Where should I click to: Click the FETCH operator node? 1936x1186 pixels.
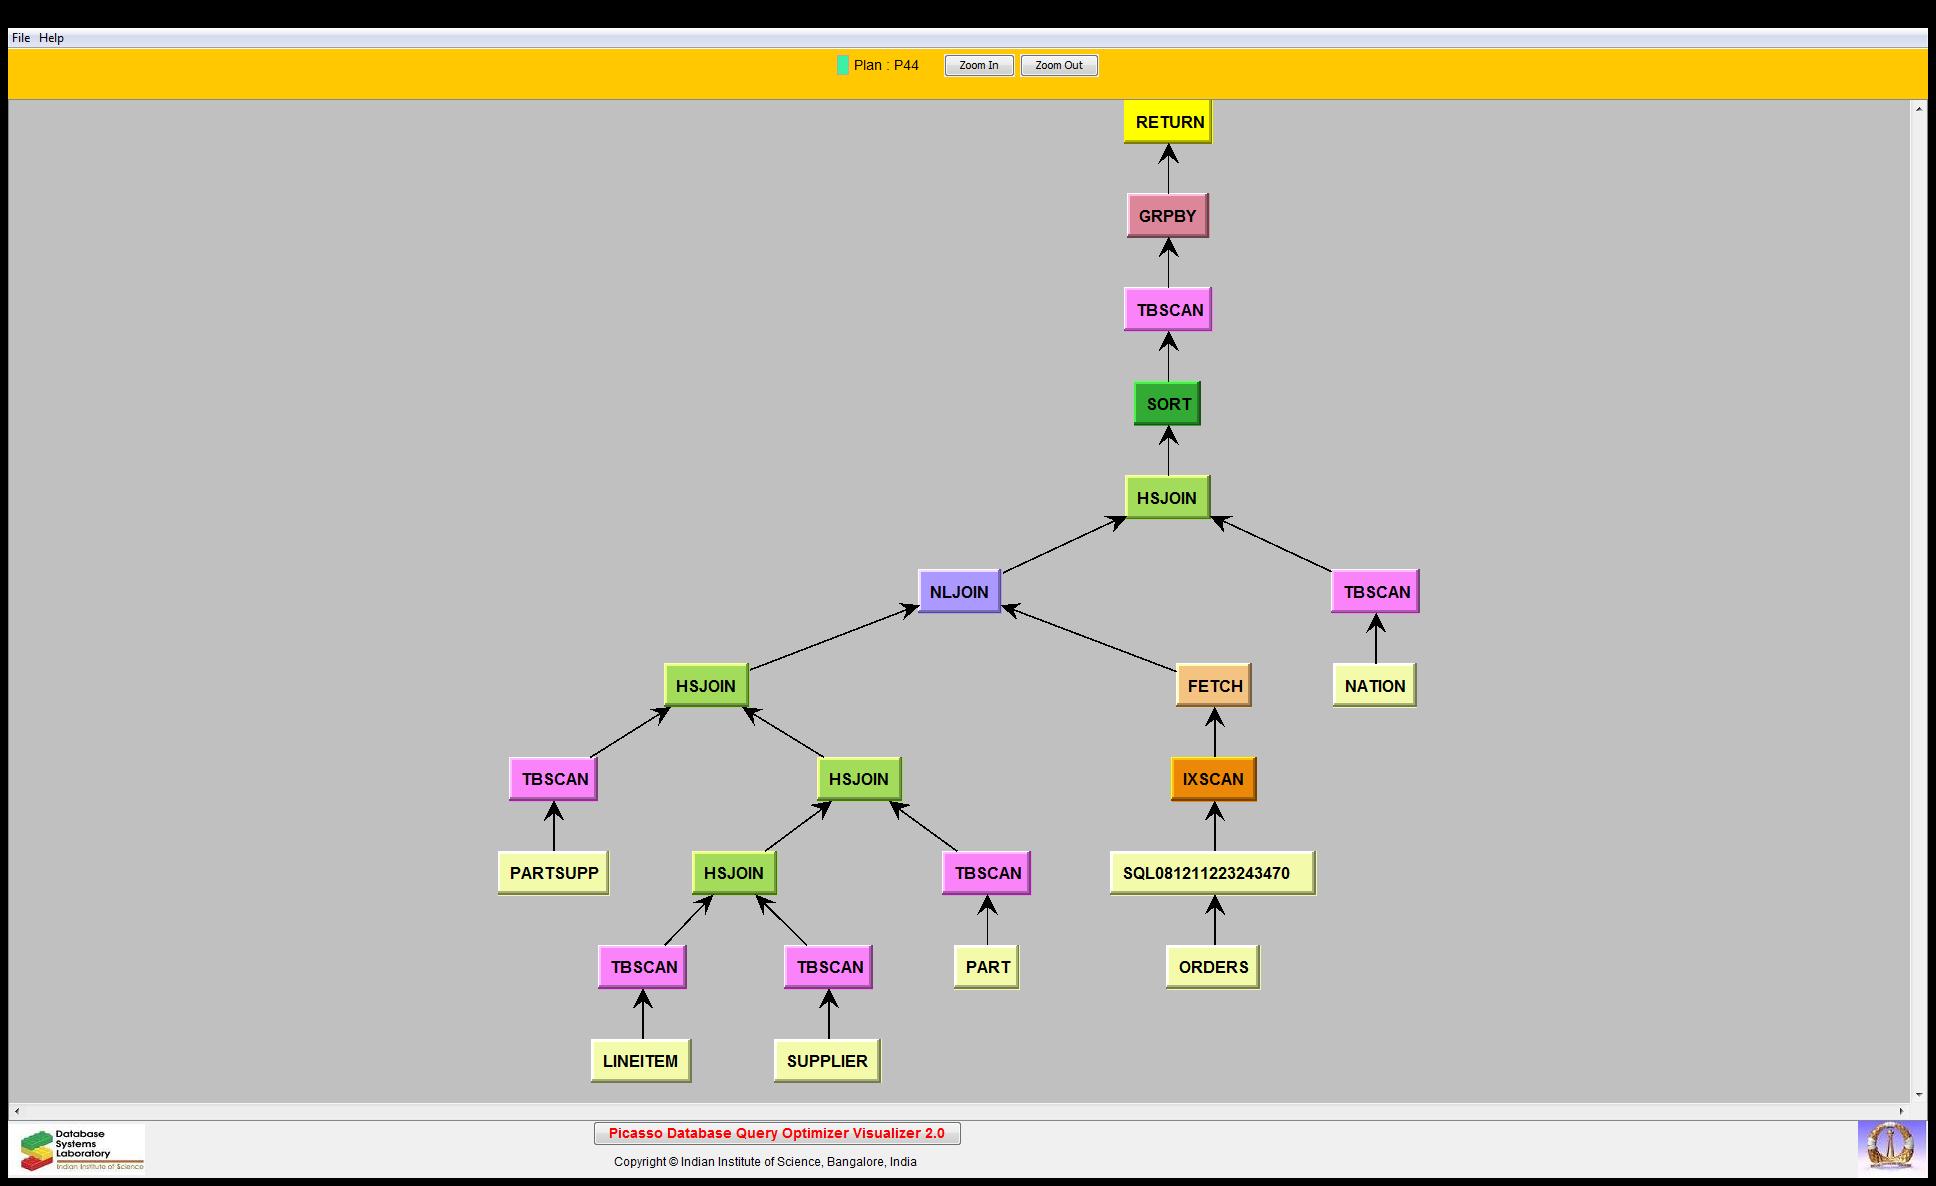pyautogui.click(x=1214, y=686)
